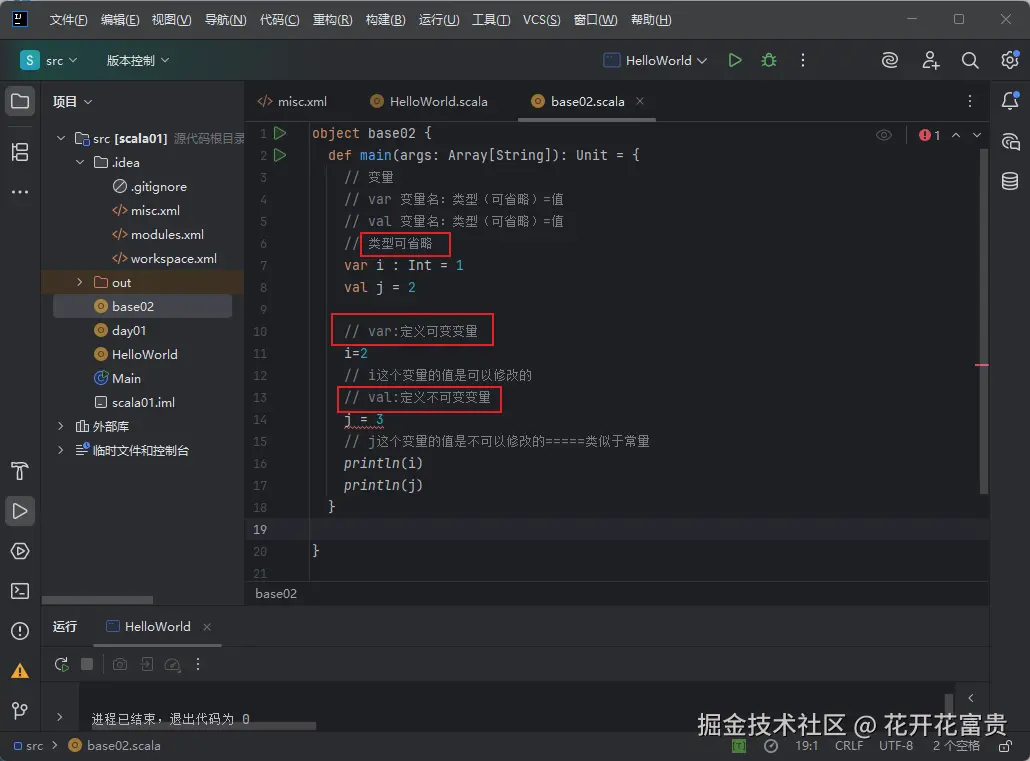Show more tool windows ellipsis
Screen dimensions: 1030x761
(20, 192)
